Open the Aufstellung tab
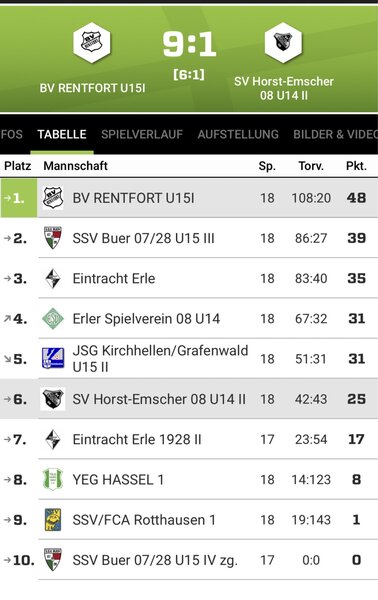378x600 pixels. pyautogui.click(x=238, y=134)
